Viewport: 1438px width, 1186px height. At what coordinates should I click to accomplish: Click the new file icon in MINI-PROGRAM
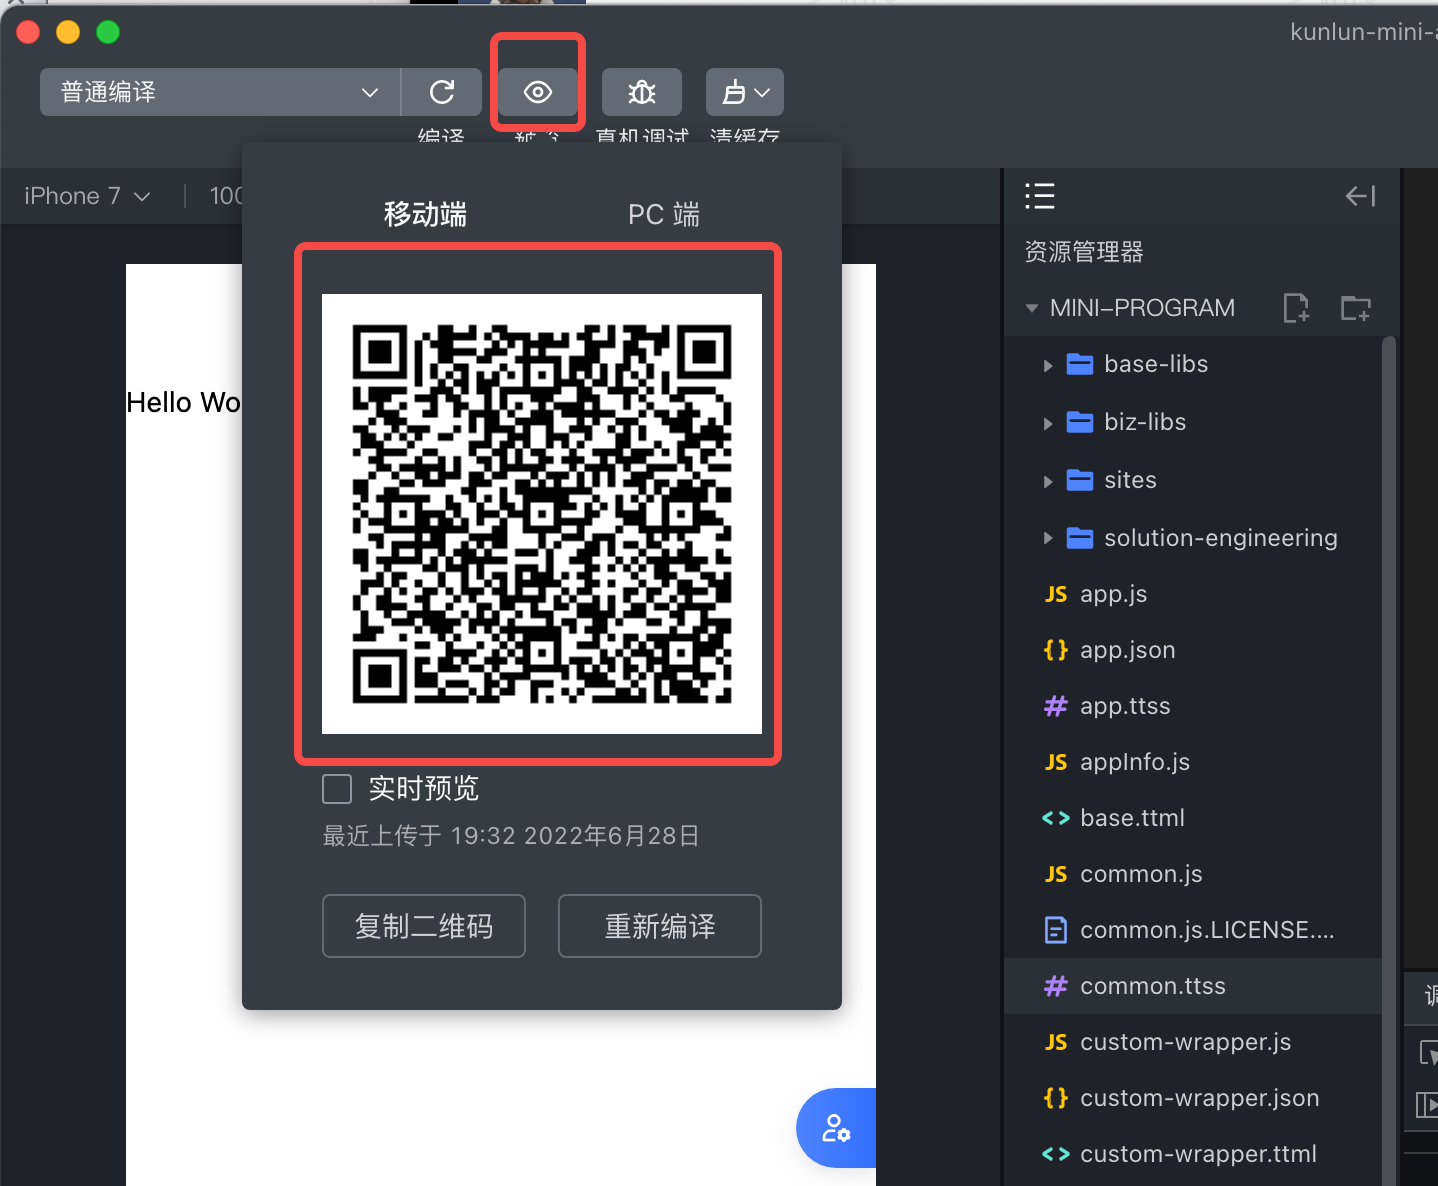[1296, 308]
